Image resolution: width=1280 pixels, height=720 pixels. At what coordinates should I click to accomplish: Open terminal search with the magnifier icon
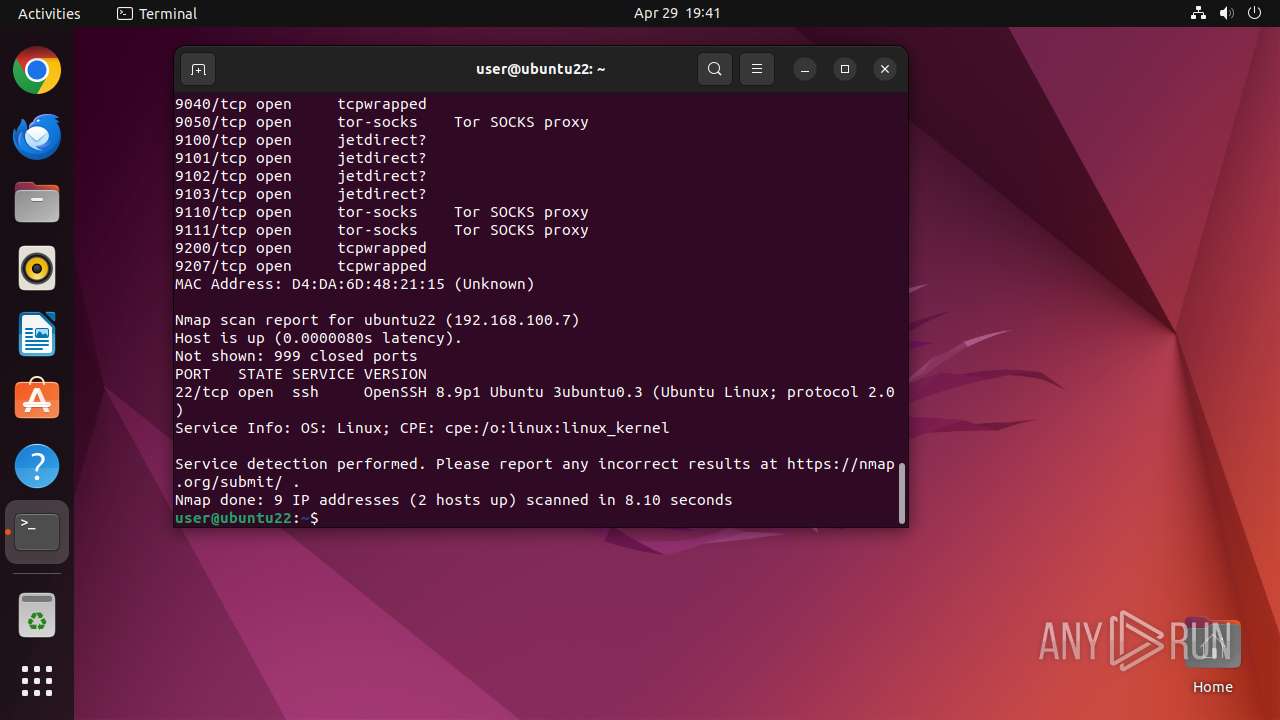[x=714, y=69]
